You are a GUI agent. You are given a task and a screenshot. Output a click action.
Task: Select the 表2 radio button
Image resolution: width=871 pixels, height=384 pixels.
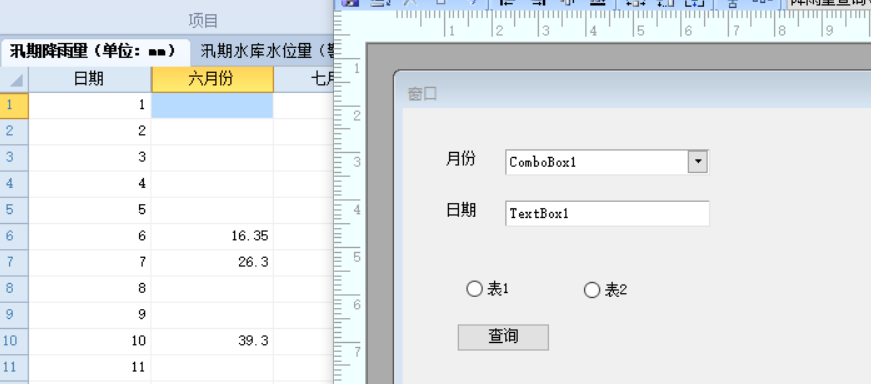point(592,290)
